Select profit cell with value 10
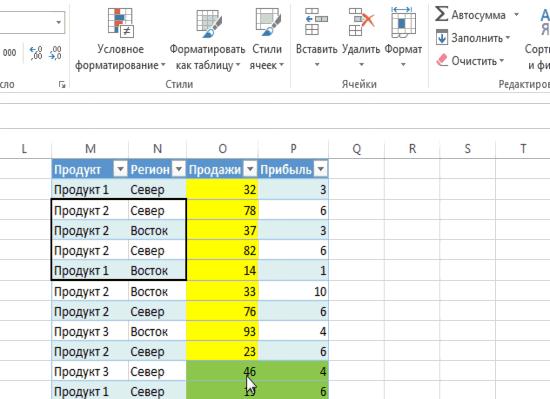 293,291
